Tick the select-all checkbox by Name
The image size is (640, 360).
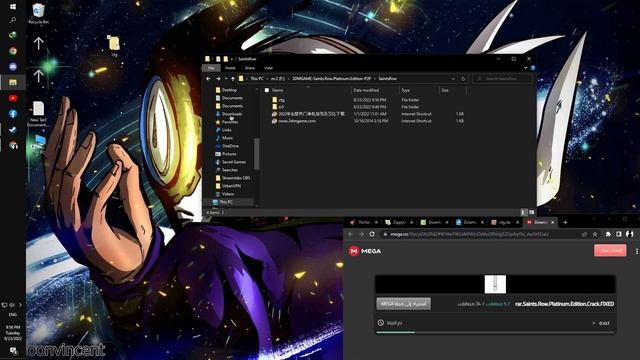point(267,90)
